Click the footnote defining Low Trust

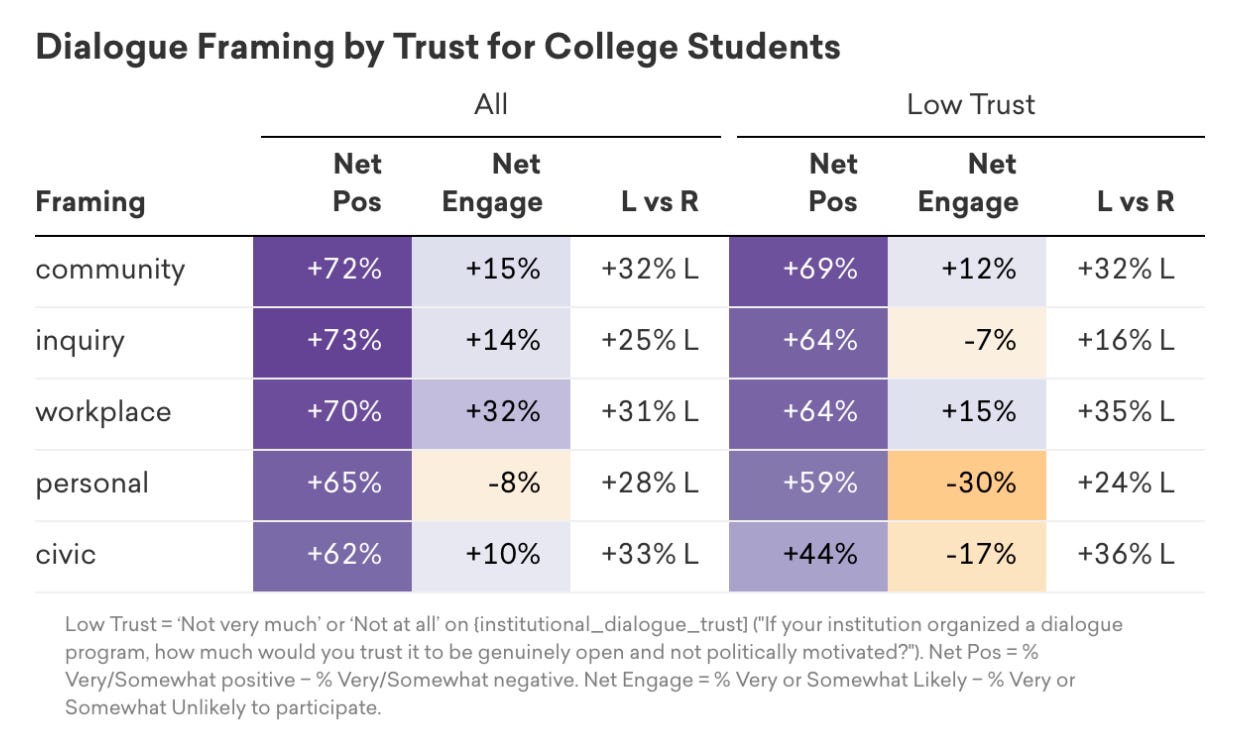click(594, 666)
